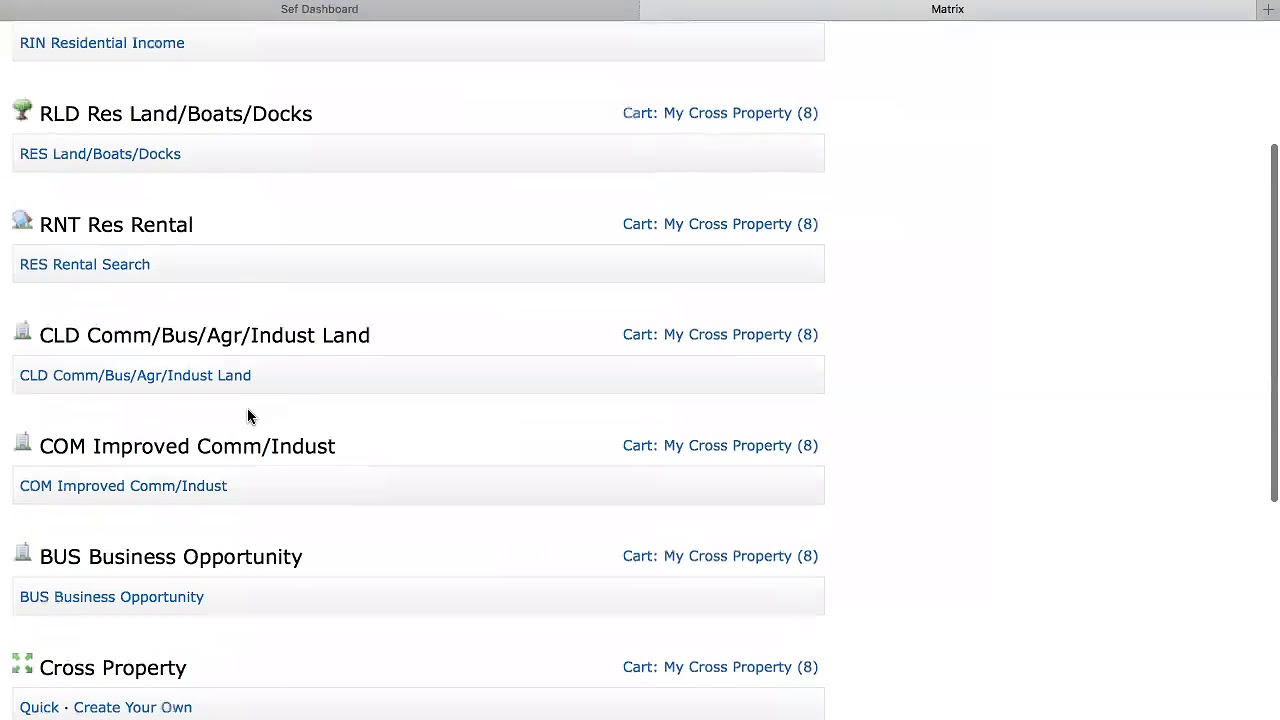Open the cart link in the COM Improved row
This screenshot has height=720, width=1280.
click(720, 445)
